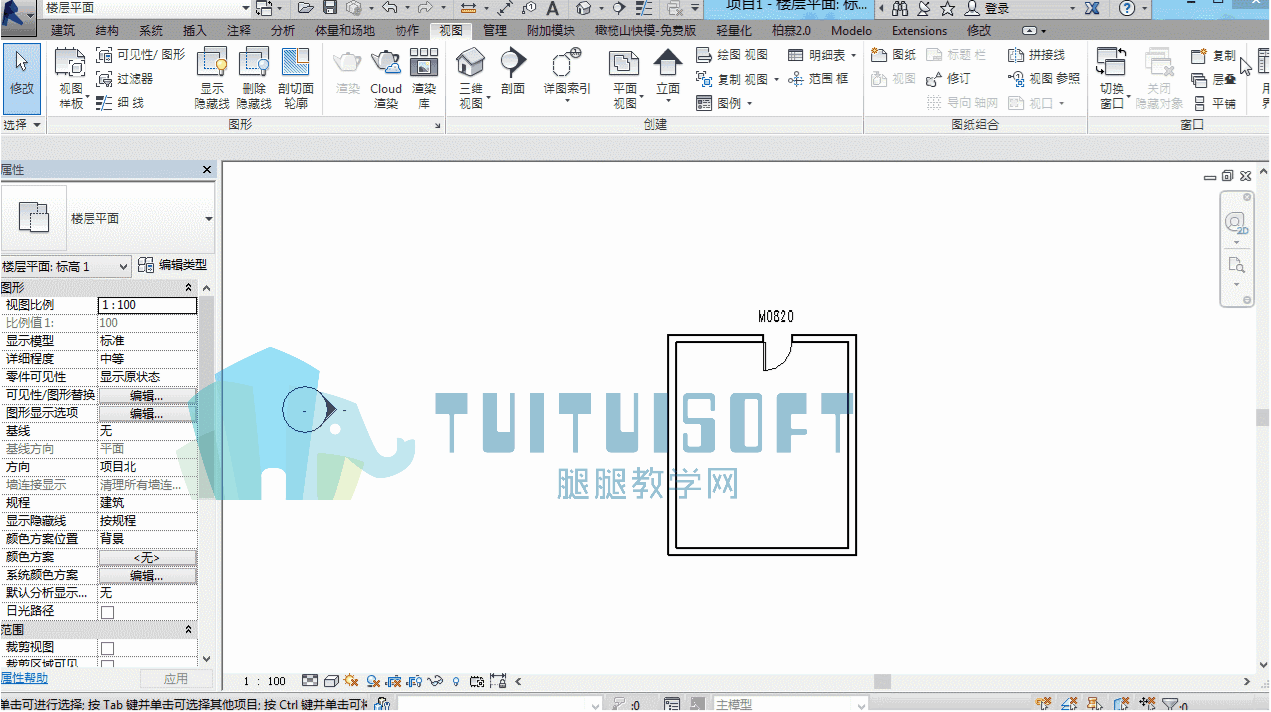This screenshot has width=1271, height=712.
Task: Create a 绘图视图 drafting view
Action: click(732, 55)
